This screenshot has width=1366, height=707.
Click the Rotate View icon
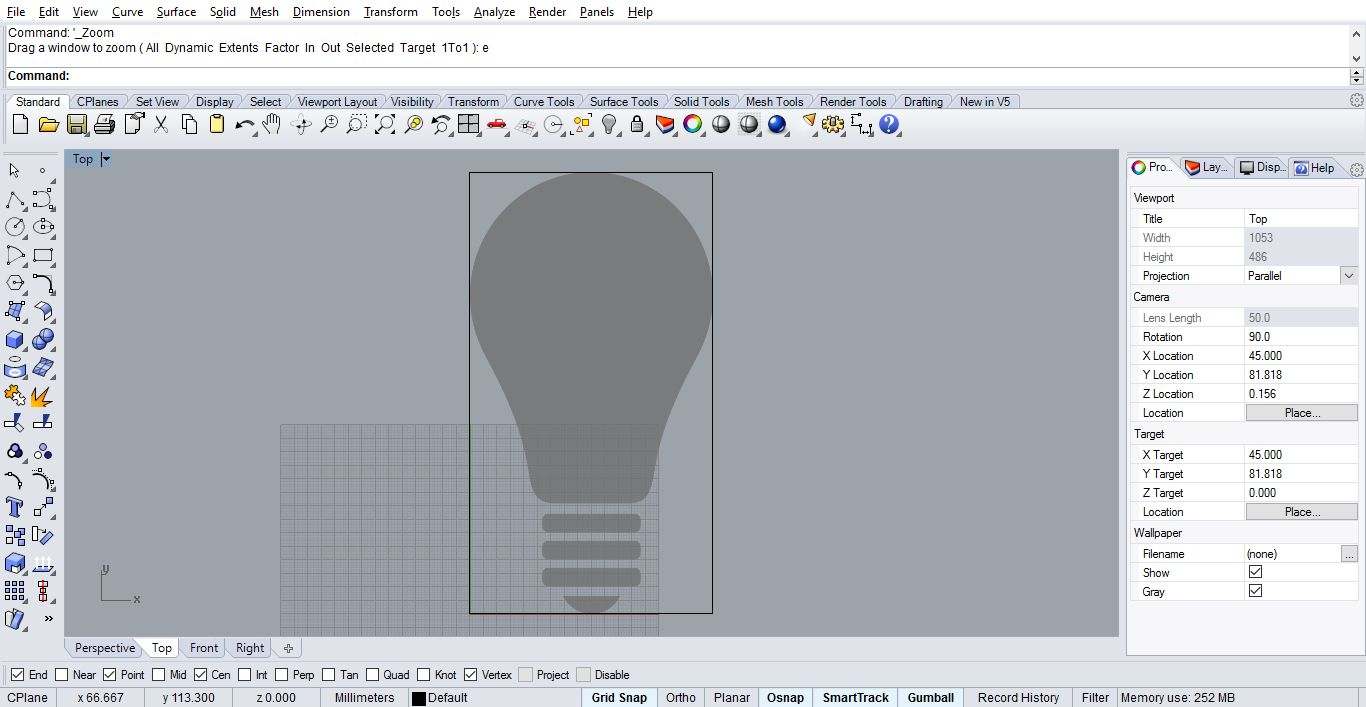pyautogui.click(x=301, y=125)
